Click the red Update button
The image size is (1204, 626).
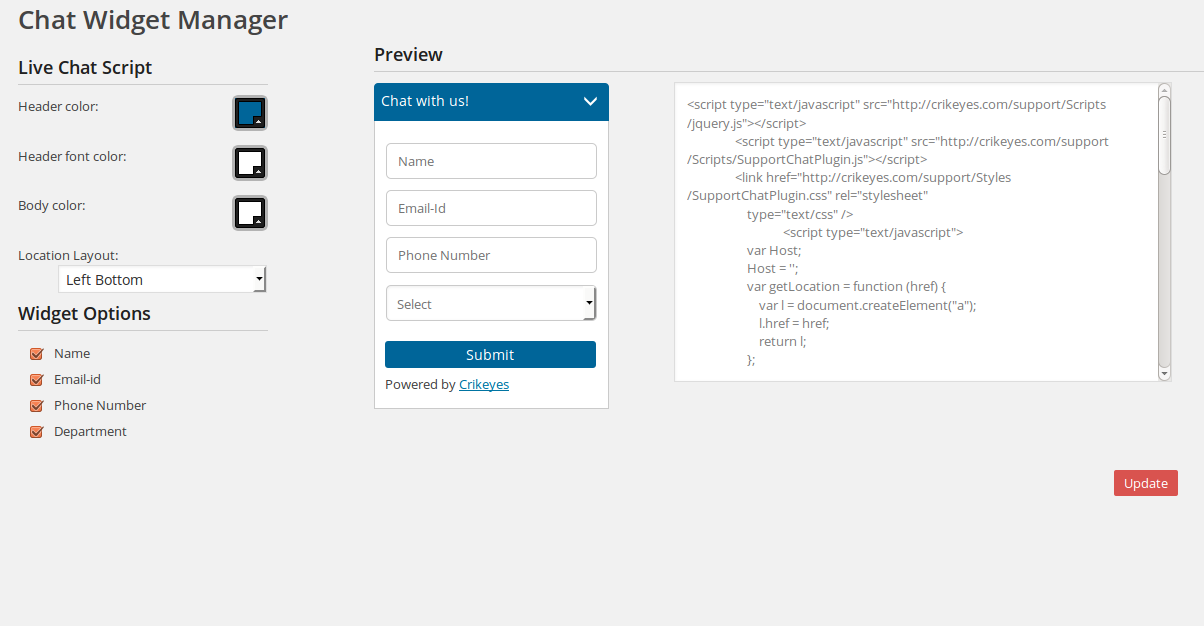[x=1146, y=483]
